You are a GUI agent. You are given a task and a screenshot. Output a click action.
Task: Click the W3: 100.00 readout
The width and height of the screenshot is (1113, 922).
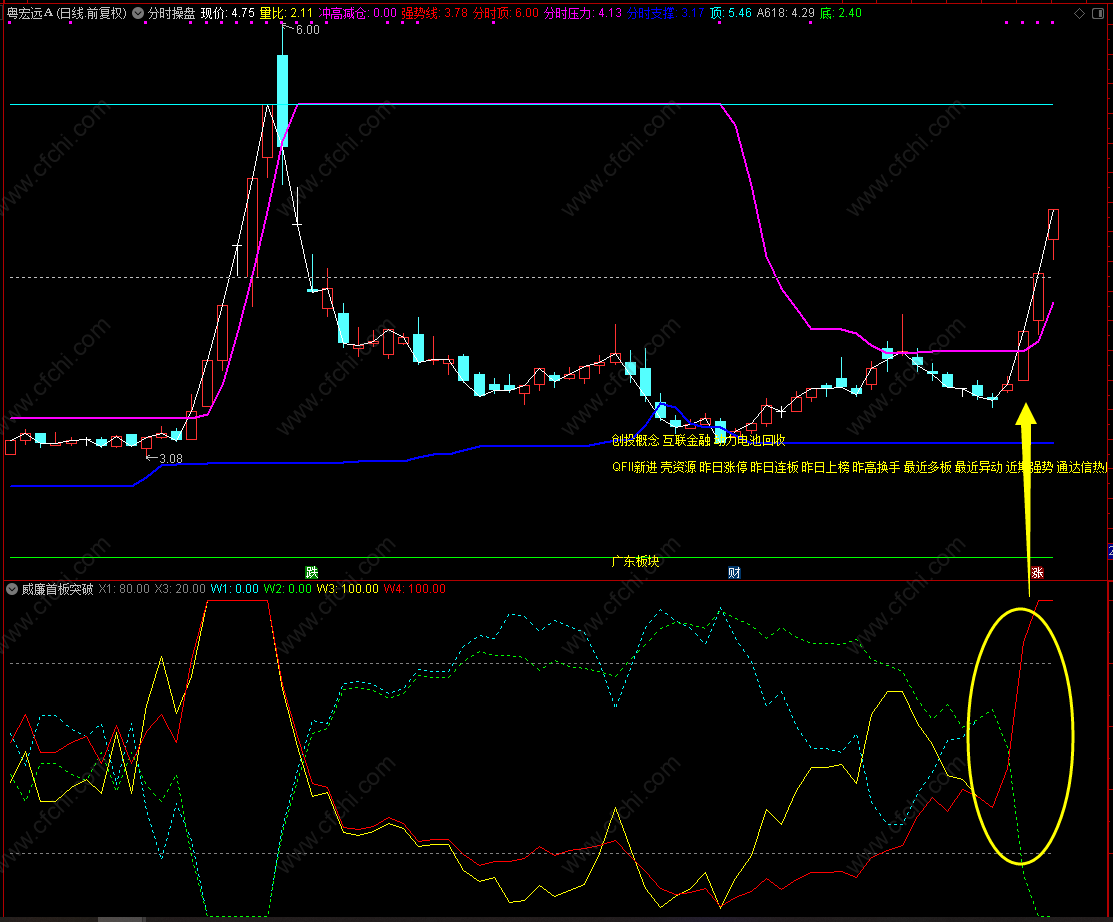click(348, 589)
